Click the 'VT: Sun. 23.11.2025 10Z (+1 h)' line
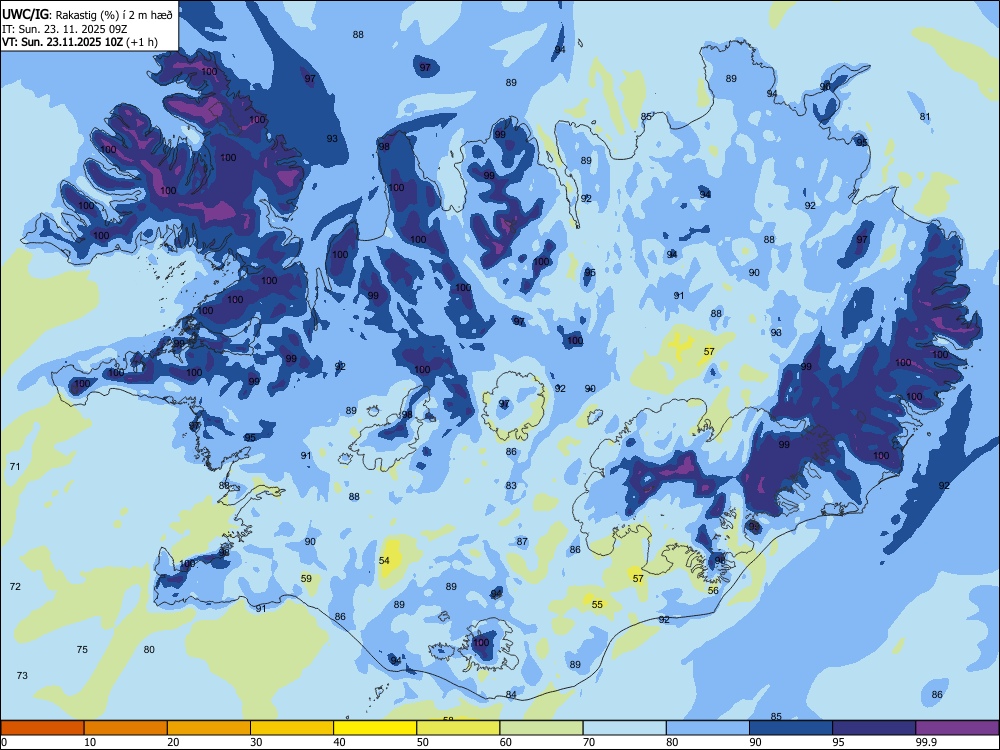This screenshot has width=1000, height=750. [x=80, y=42]
